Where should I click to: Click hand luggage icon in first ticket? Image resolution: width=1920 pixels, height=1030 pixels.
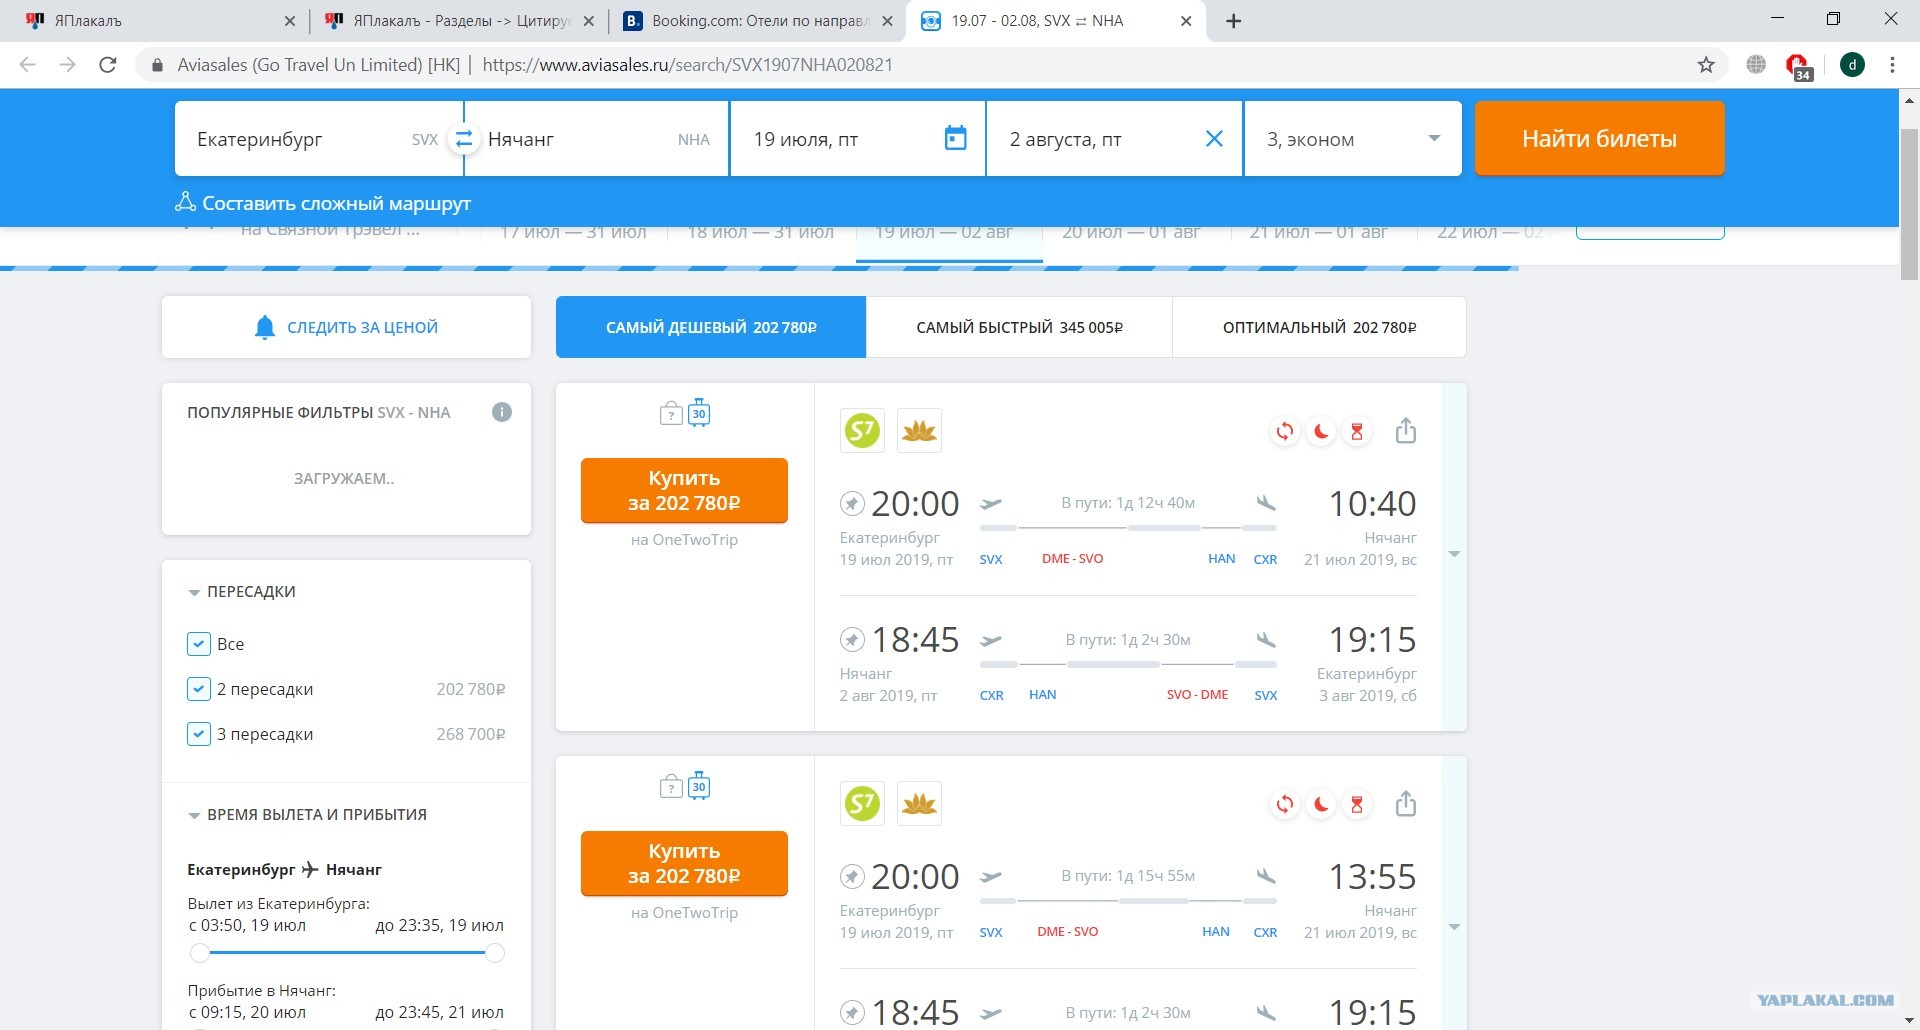671,413
